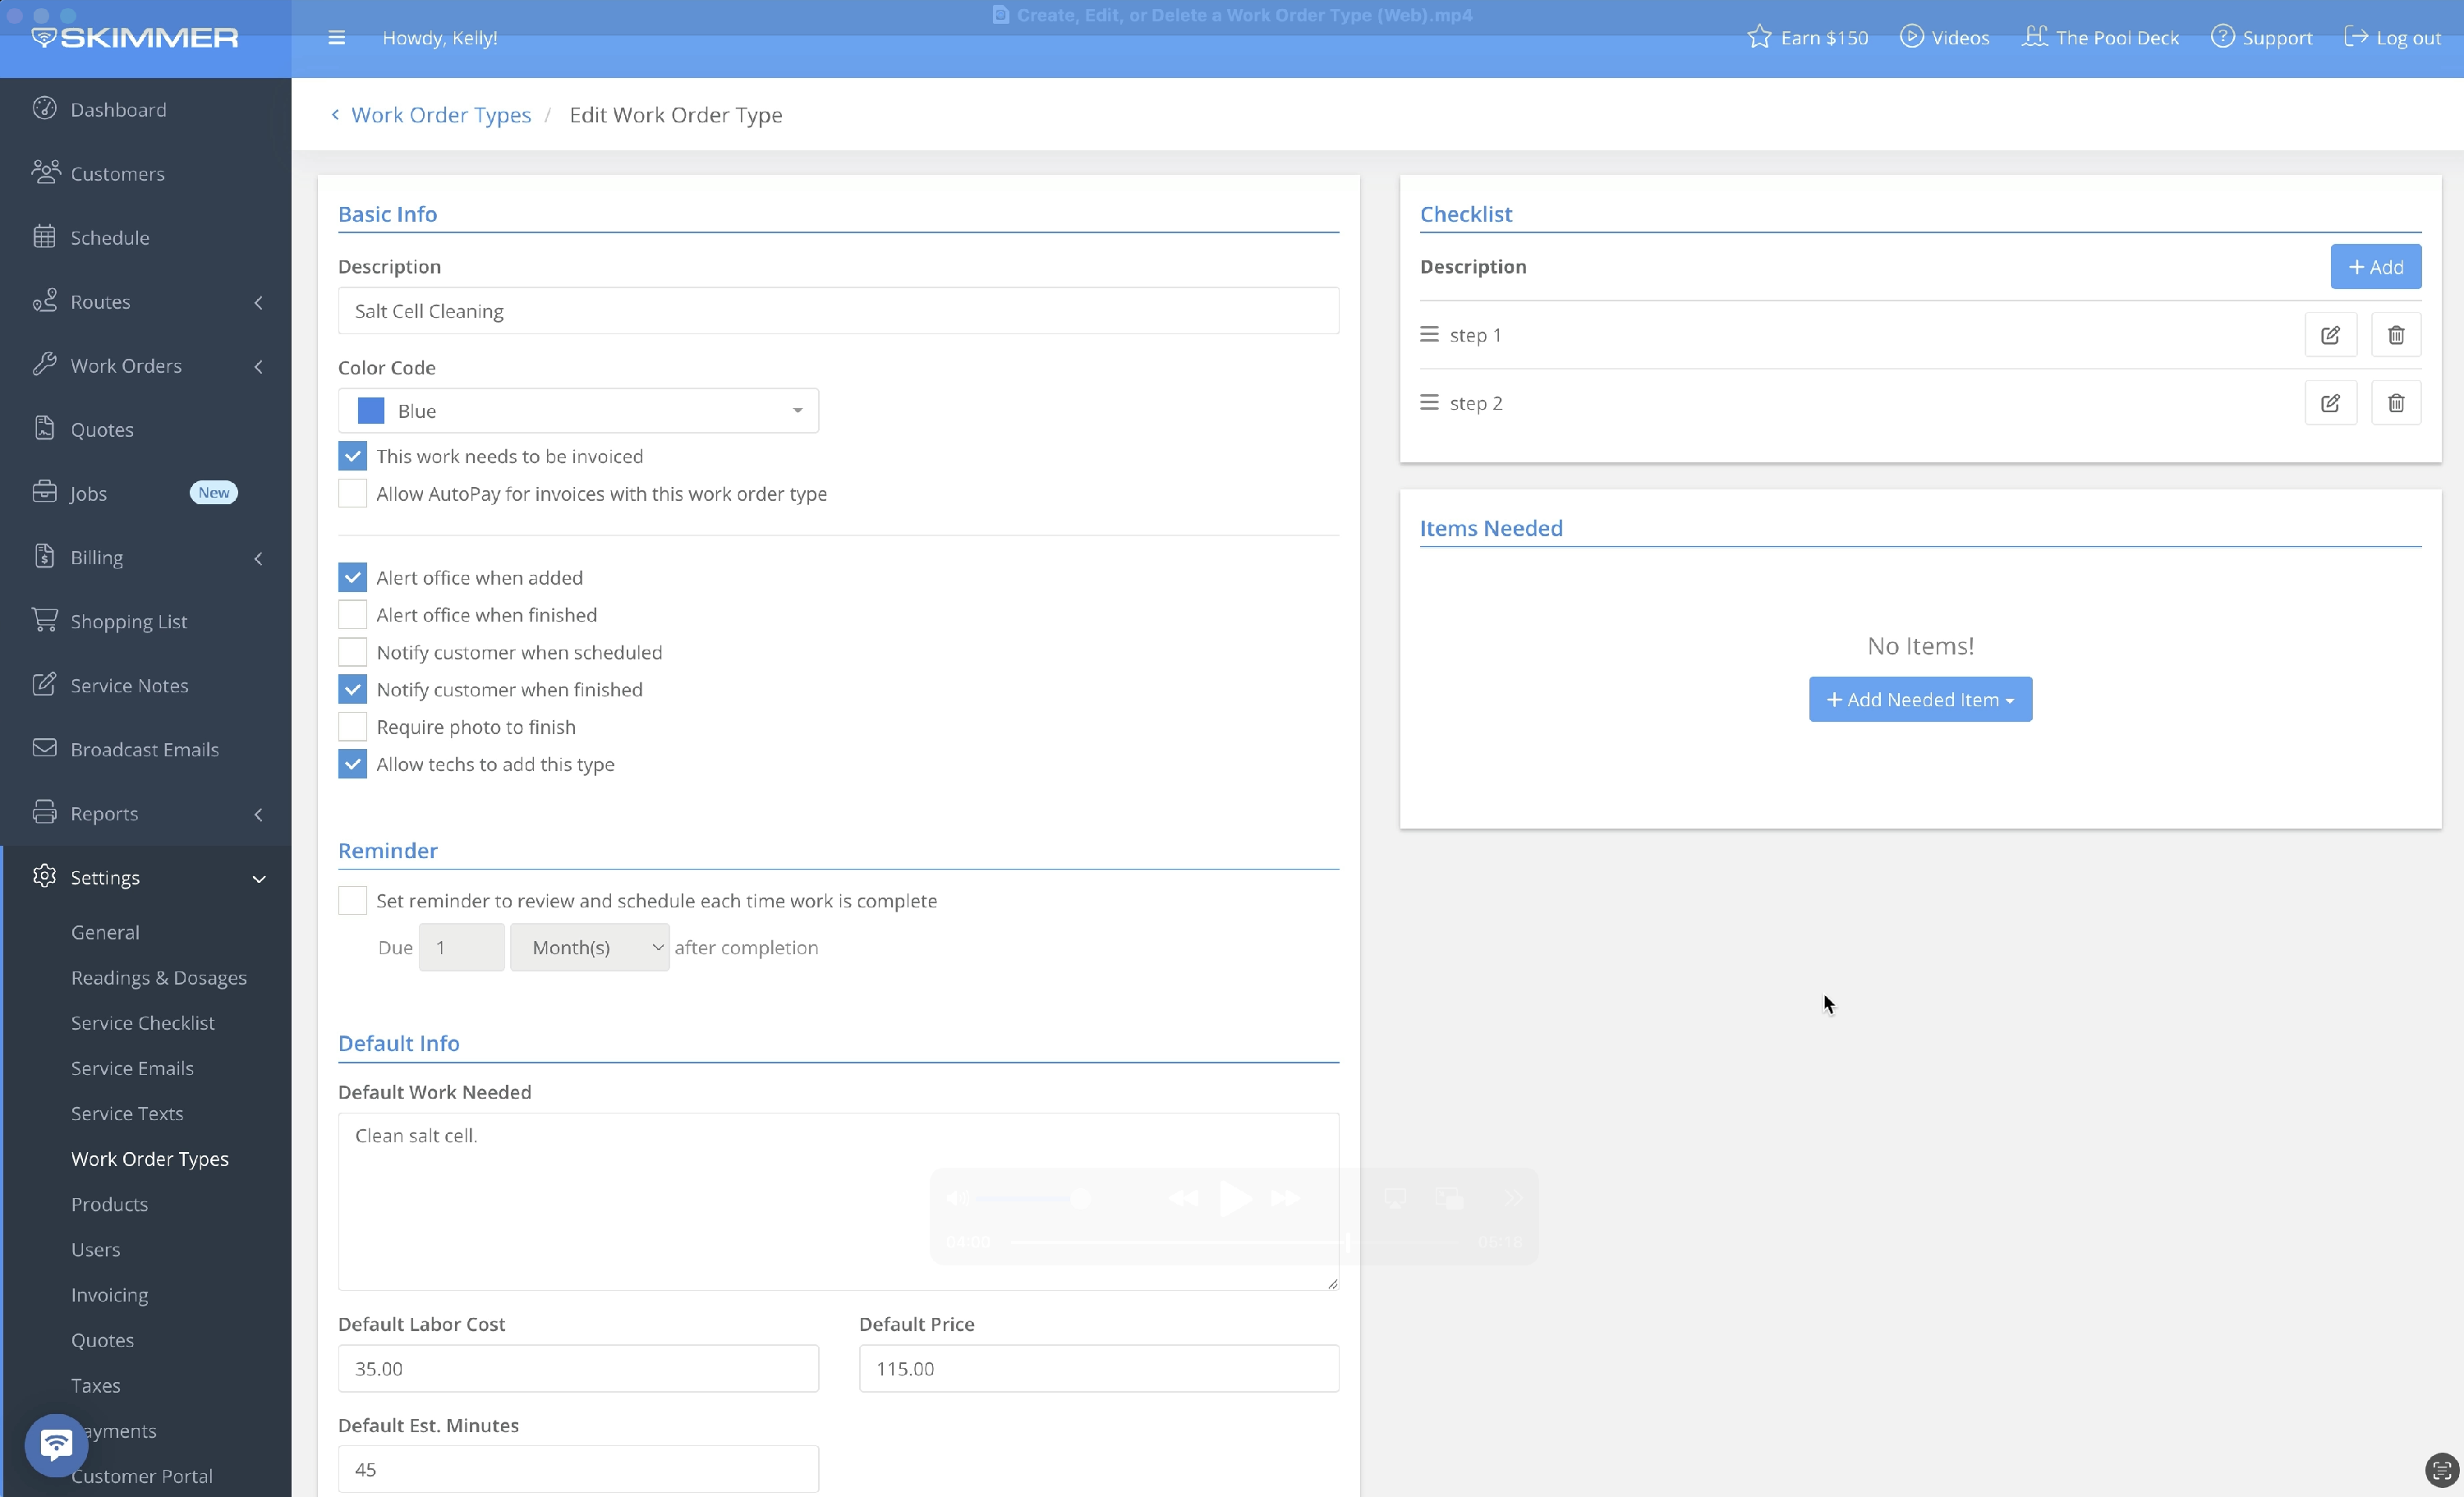
Task: Open the Color Code Blue dropdown
Action: click(x=578, y=411)
